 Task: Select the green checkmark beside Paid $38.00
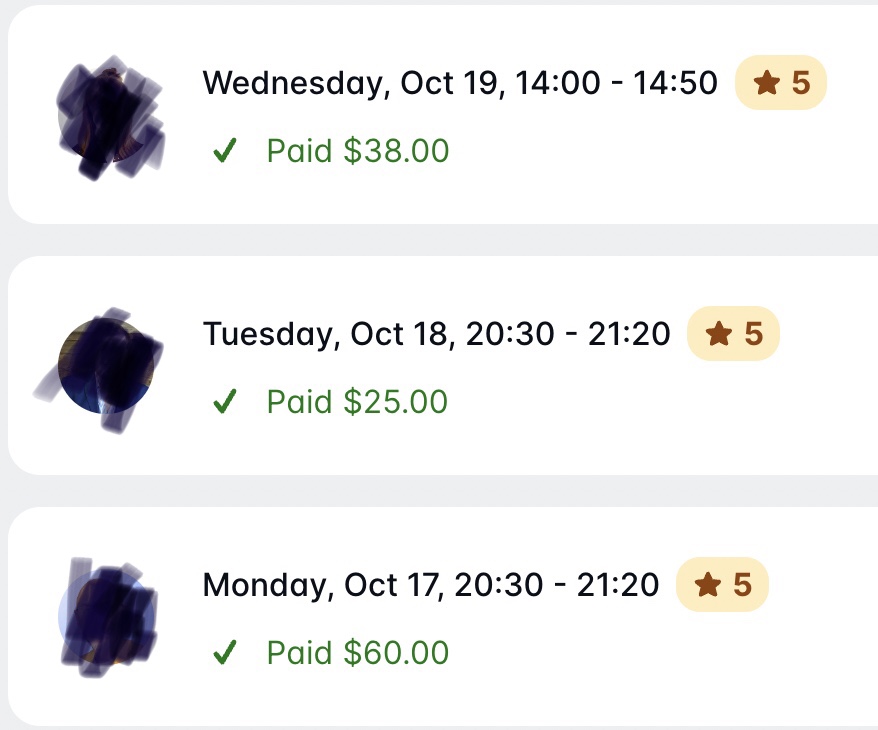point(225,150)
